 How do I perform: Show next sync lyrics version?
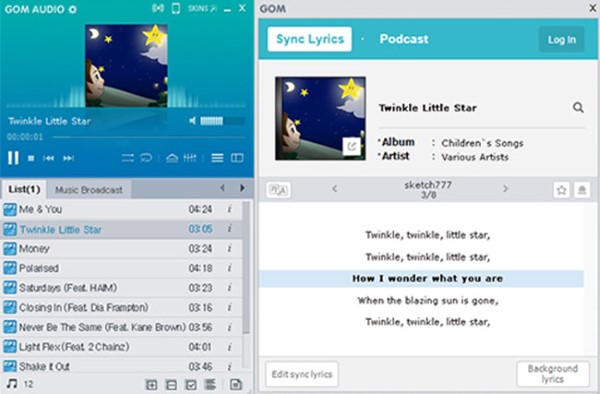tap(505, 189)
